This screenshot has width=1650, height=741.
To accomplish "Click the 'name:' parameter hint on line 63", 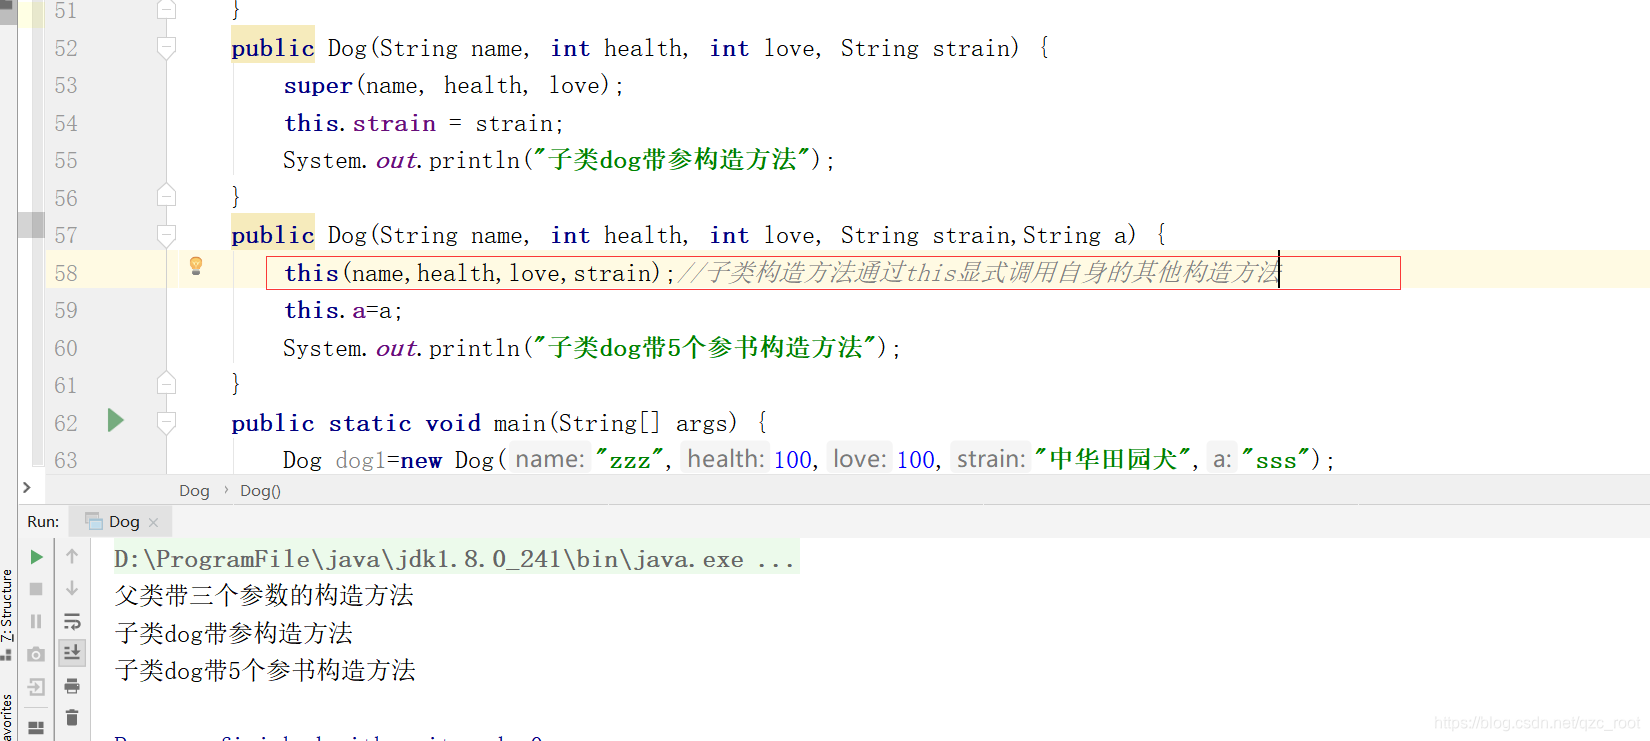I will pyautogui.click(x=550, y=459).
